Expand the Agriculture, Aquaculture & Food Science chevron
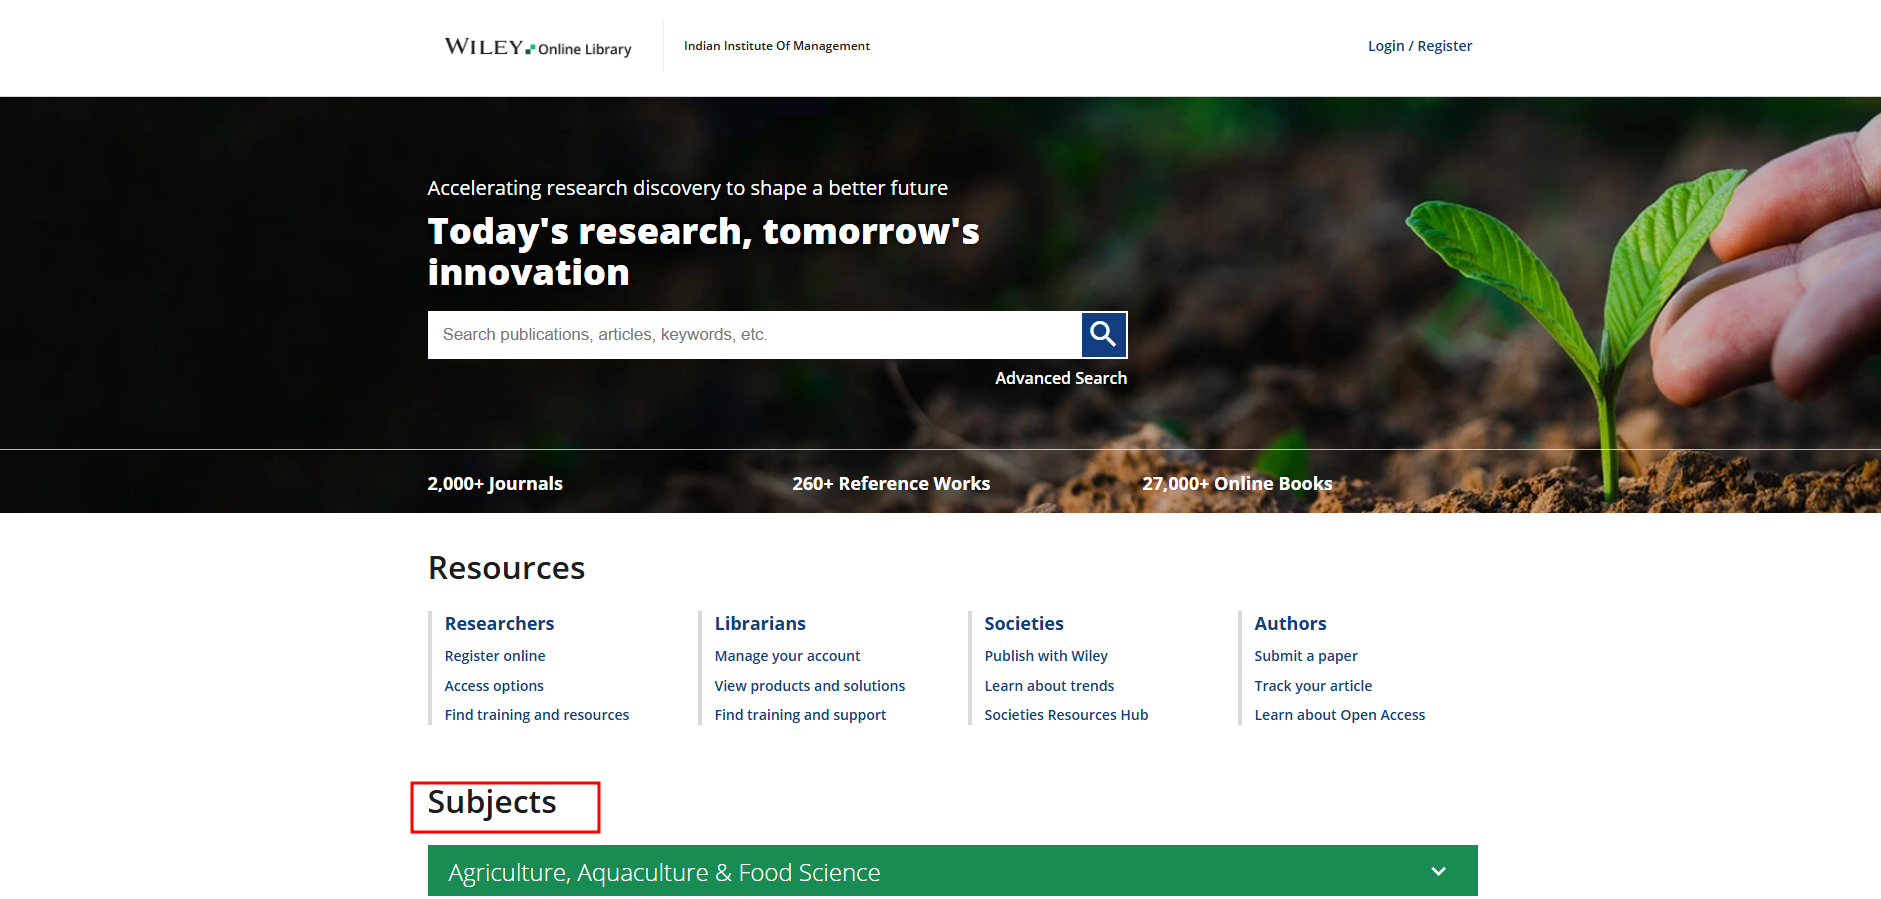This screenshot has width=1881, height=899. [x=1438, y=871]
